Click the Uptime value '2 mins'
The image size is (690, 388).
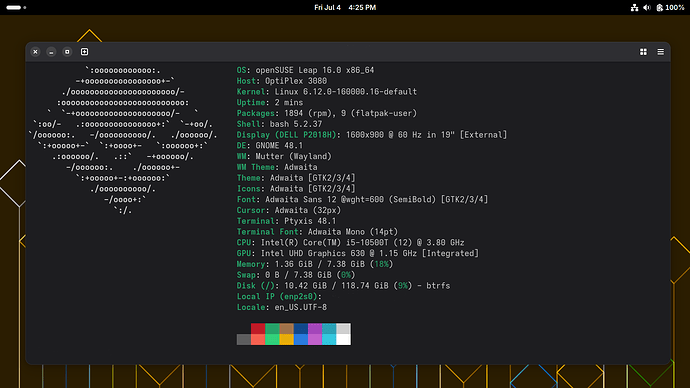(x=289, y=102)
